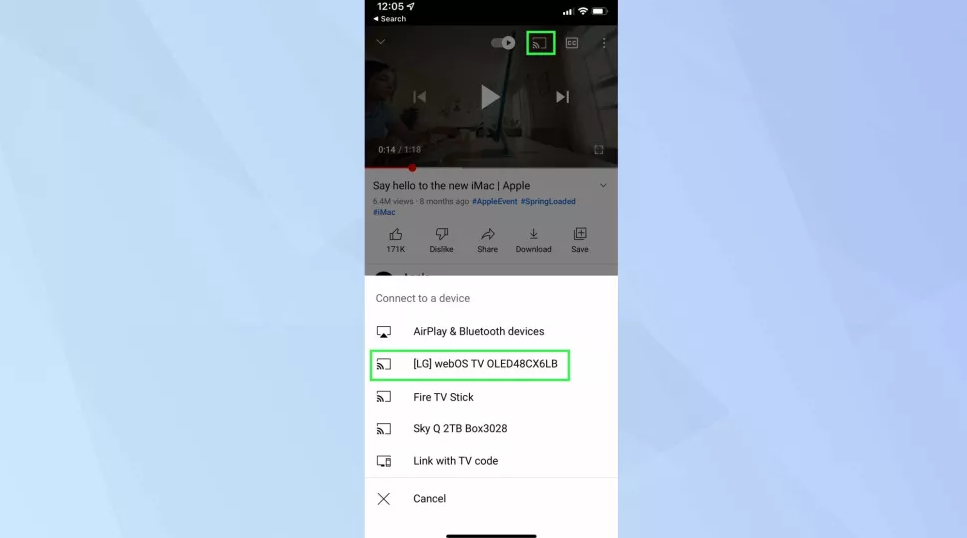Skip to next video
This screenshot has width=967, height=538.
coord(562,97)
